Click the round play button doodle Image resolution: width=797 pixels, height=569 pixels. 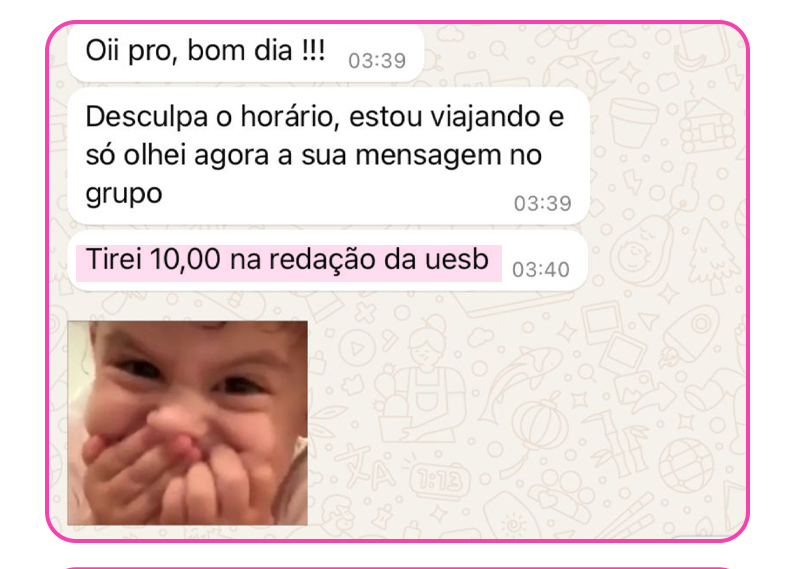point(358,349)
